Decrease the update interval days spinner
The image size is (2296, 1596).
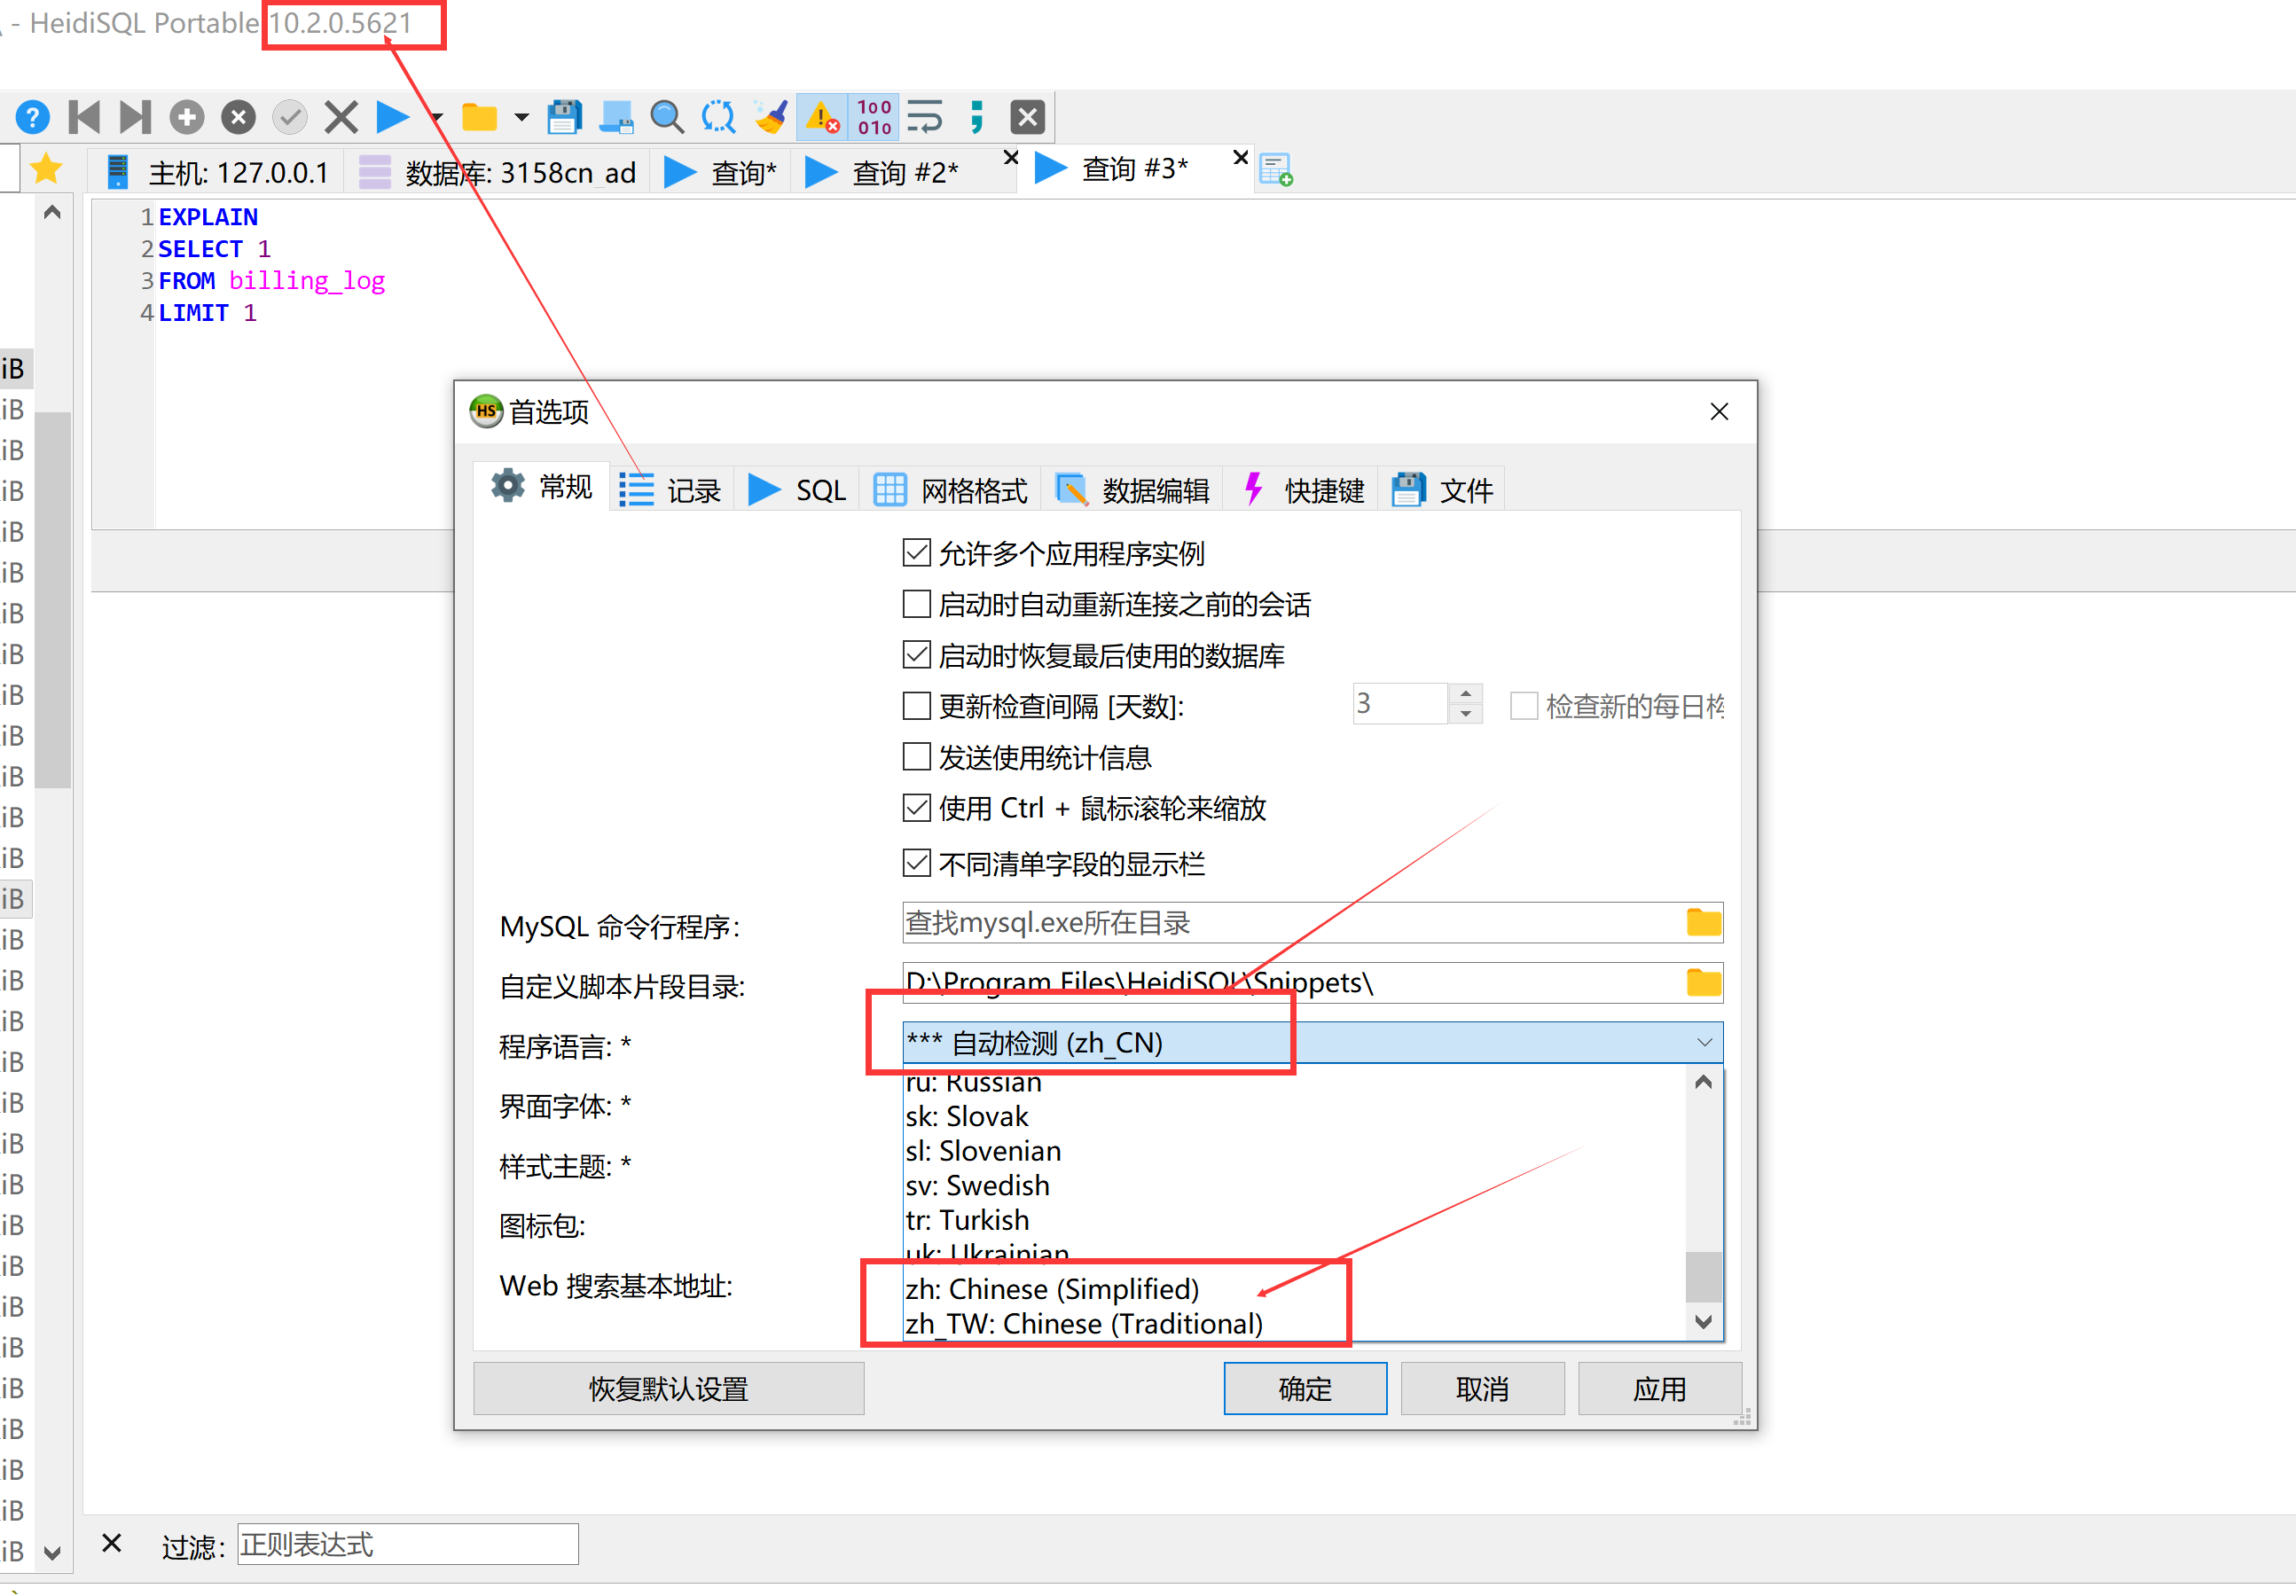coord(1466,714)
